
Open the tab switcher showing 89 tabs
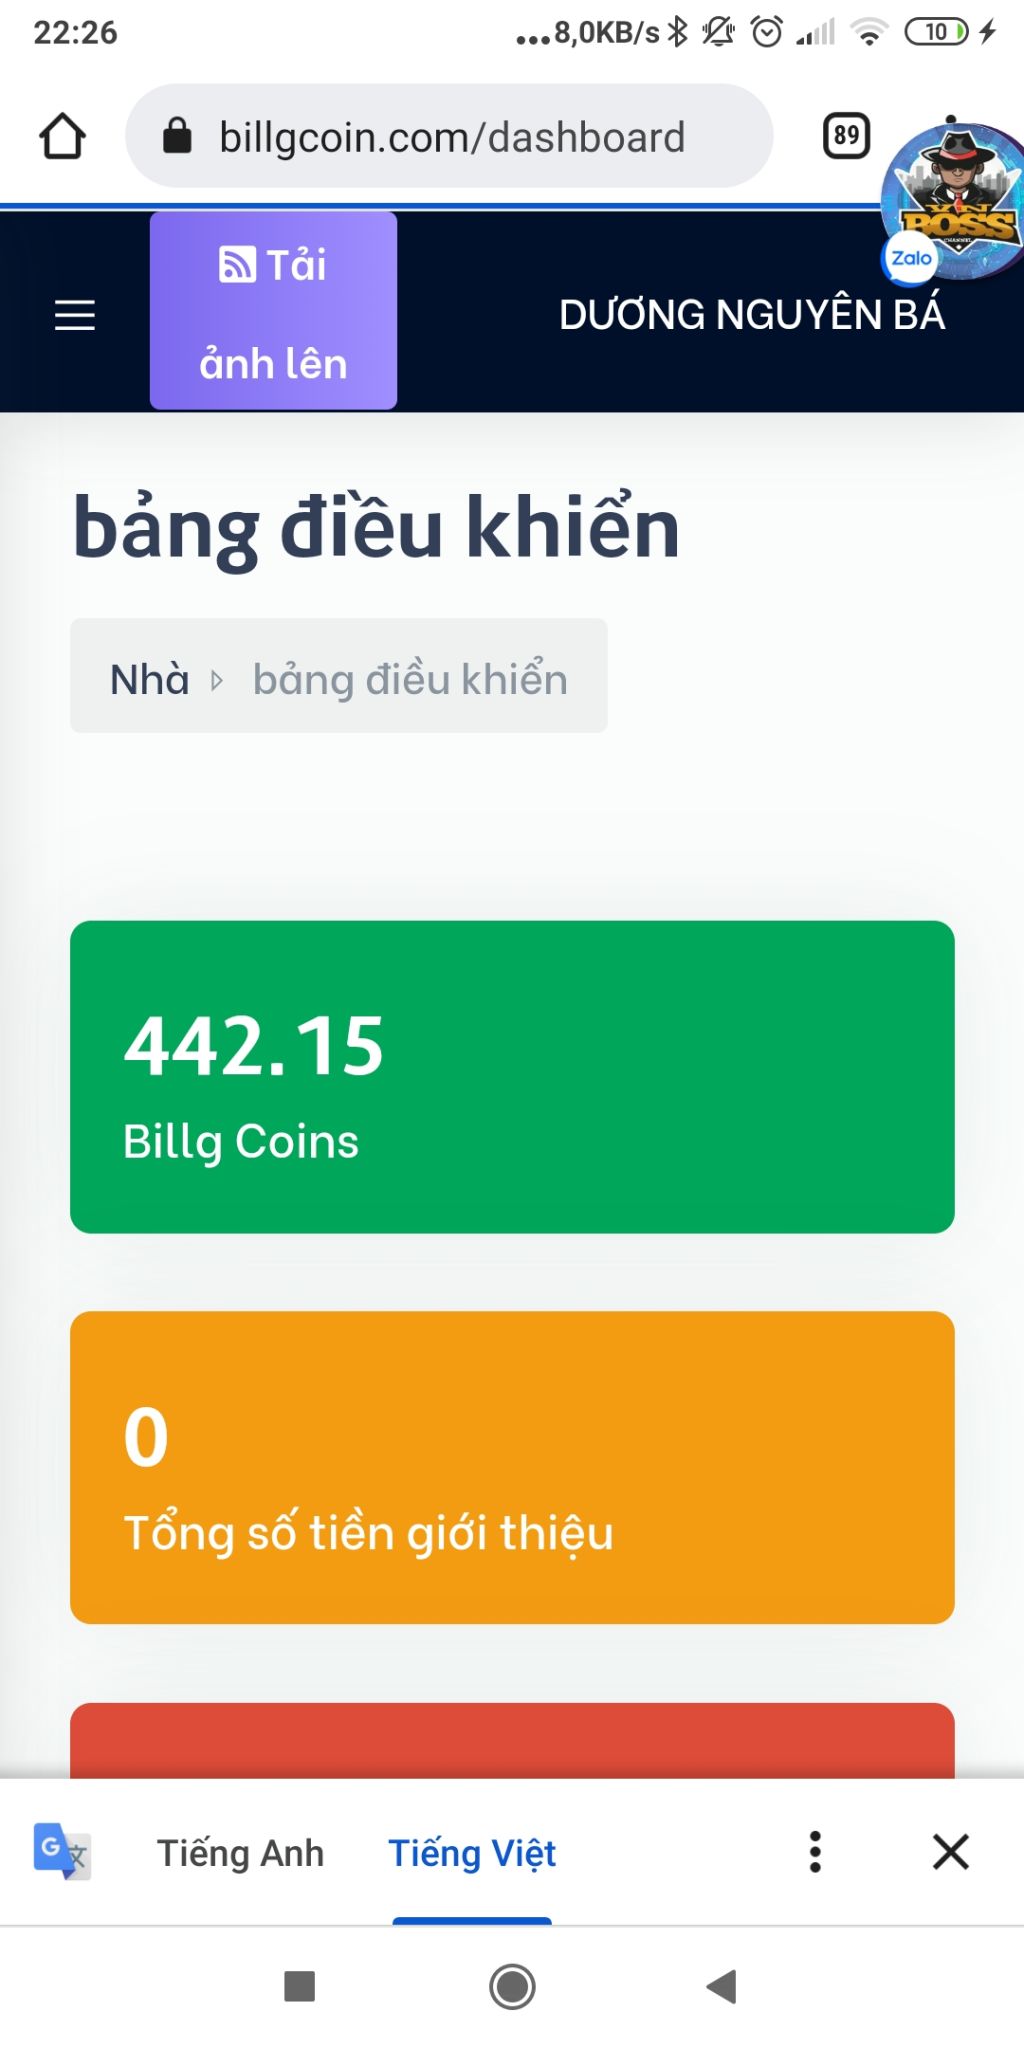846,135
